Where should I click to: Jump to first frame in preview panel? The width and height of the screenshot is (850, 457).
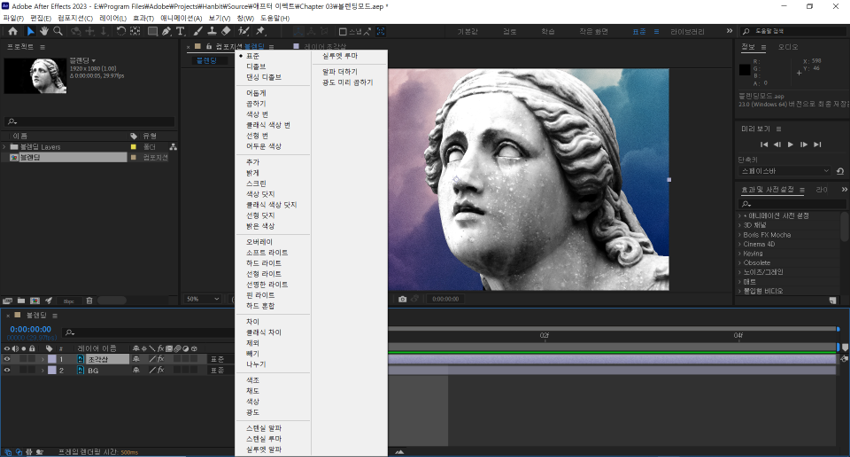[x=764, y=144]
